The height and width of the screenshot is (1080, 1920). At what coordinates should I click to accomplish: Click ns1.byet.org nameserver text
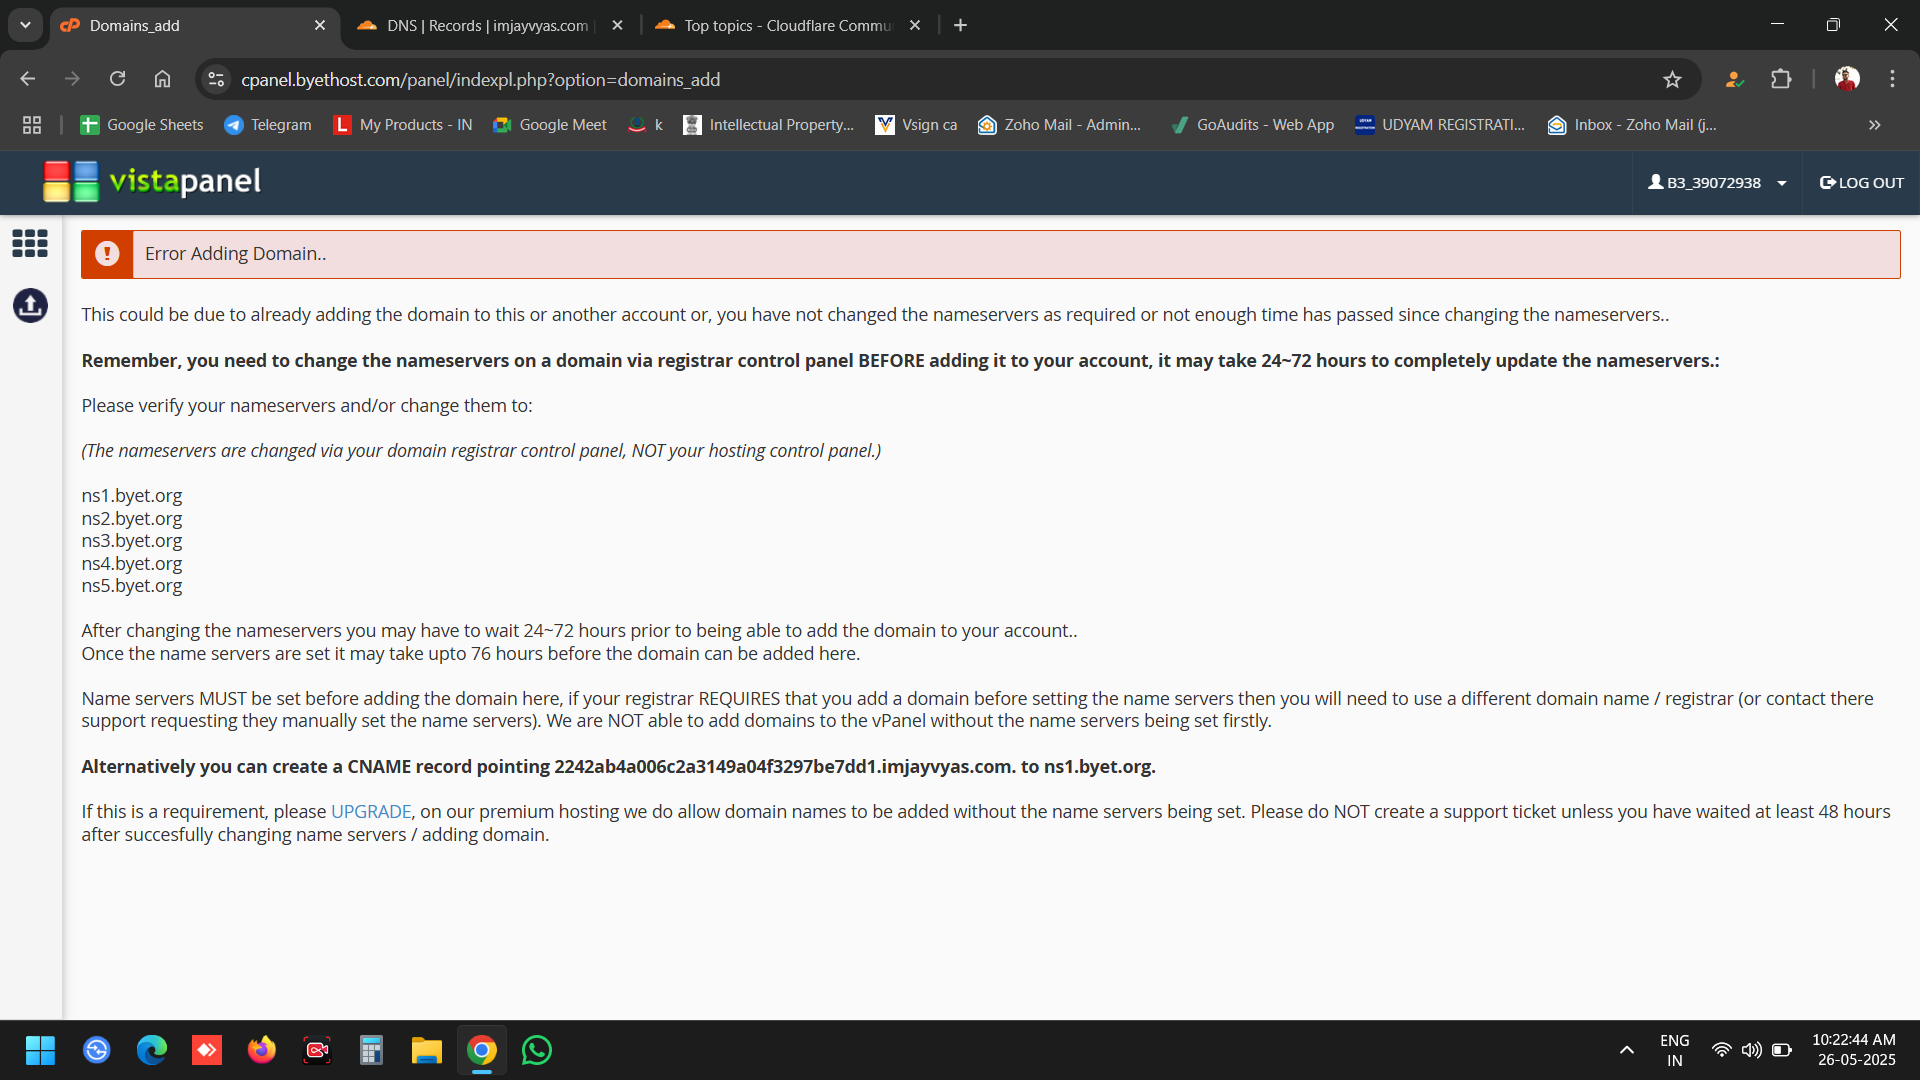click(132, 496)
